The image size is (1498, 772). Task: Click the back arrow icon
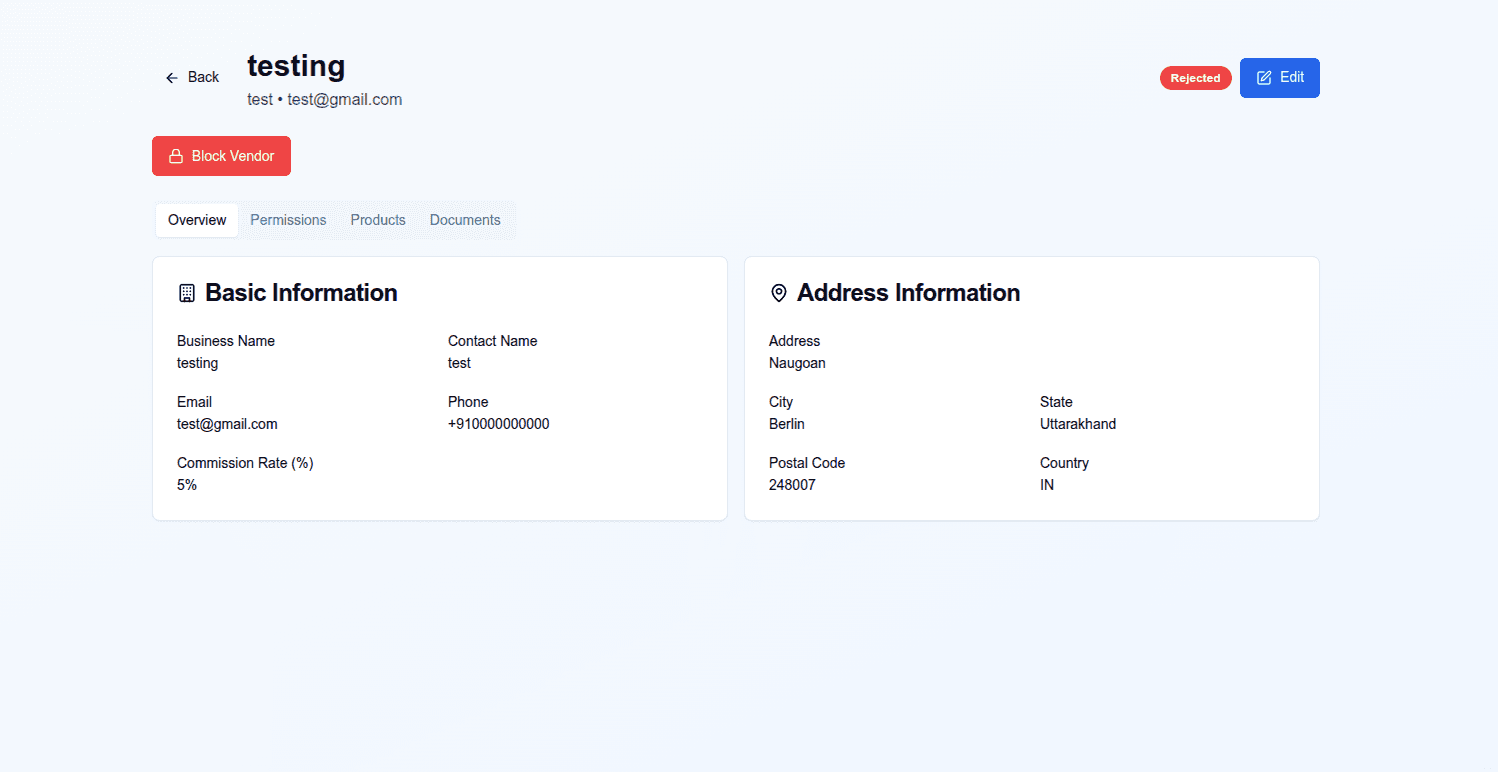[x=172, y=78]
